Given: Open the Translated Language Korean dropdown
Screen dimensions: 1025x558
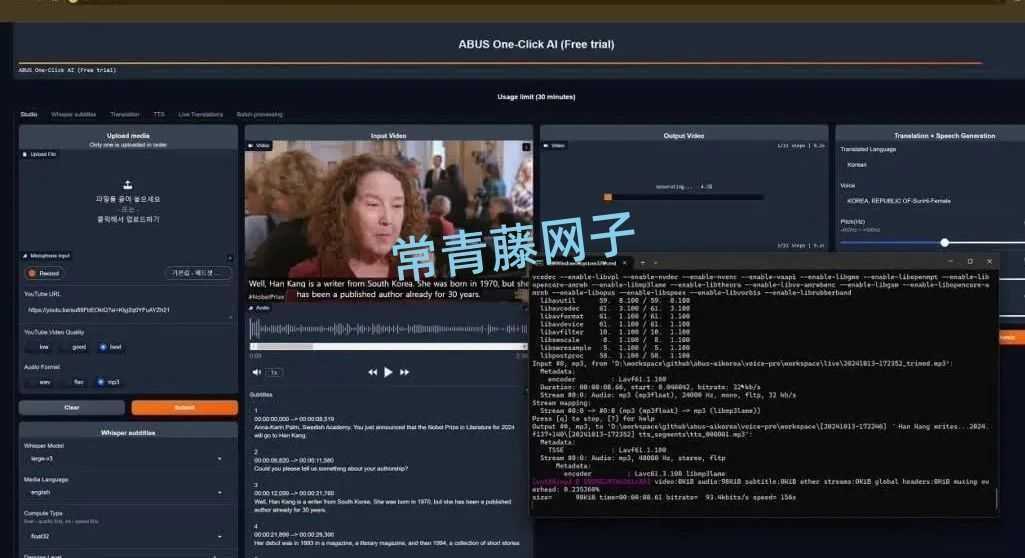Looking at the screenshot, I should [932, 165].
